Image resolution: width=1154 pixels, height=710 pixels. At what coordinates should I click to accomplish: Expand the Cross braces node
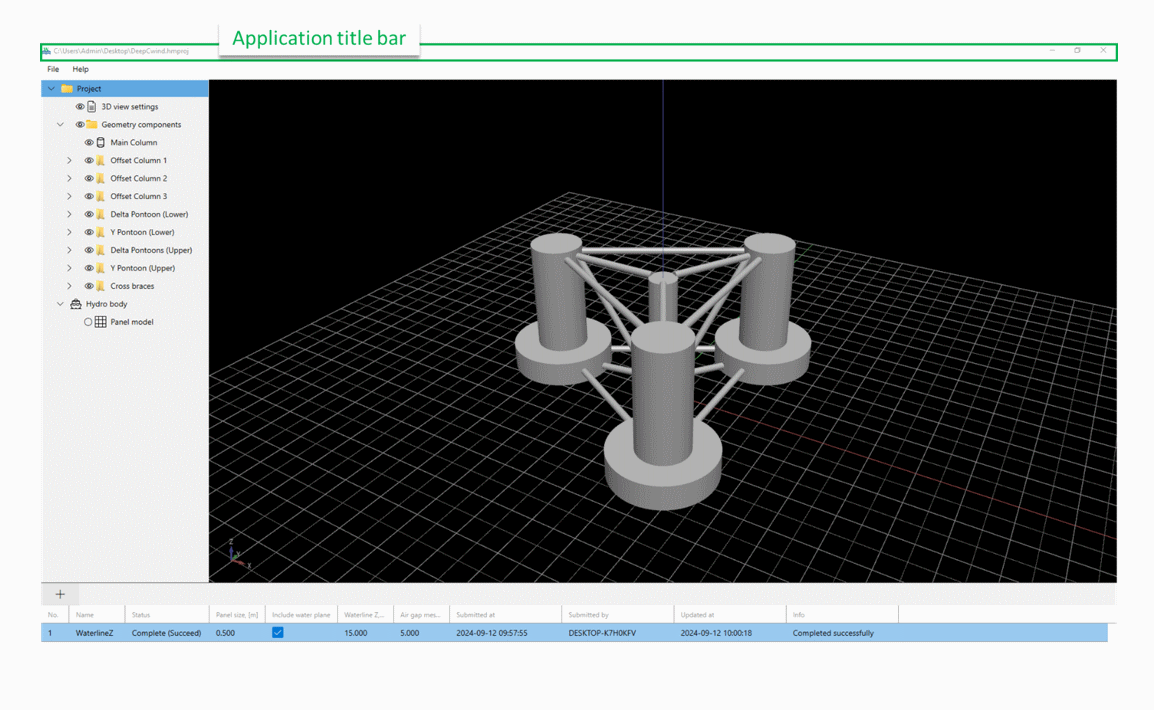[69, 286]
